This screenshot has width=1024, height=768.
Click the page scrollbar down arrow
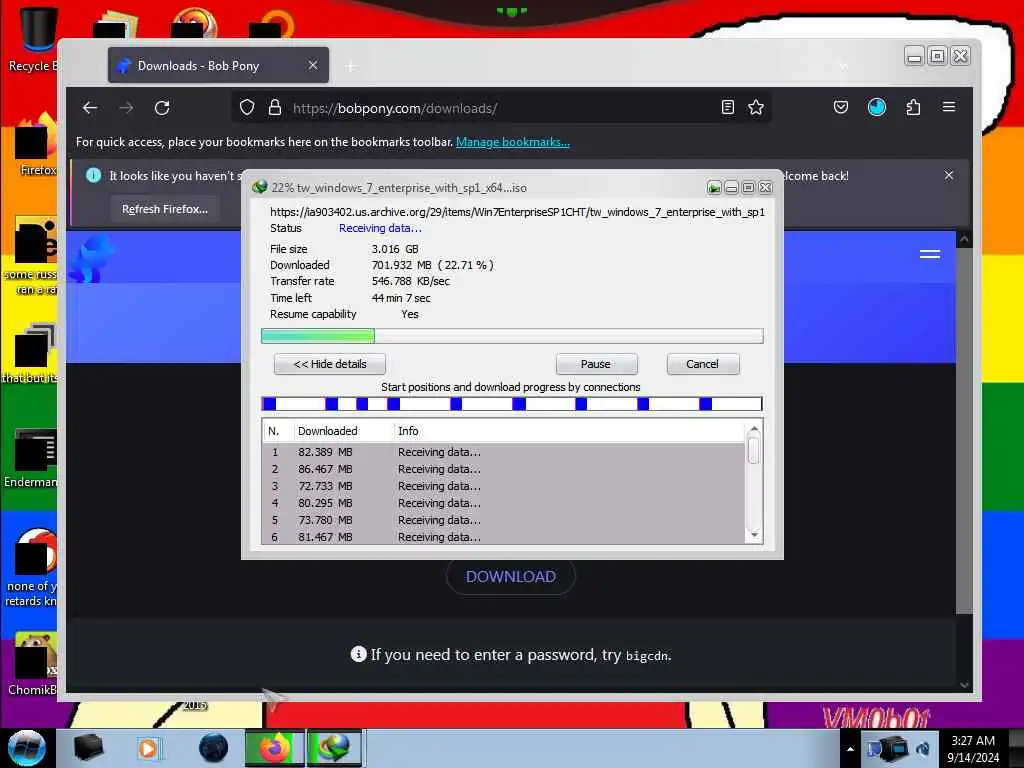tap(964, 685)
